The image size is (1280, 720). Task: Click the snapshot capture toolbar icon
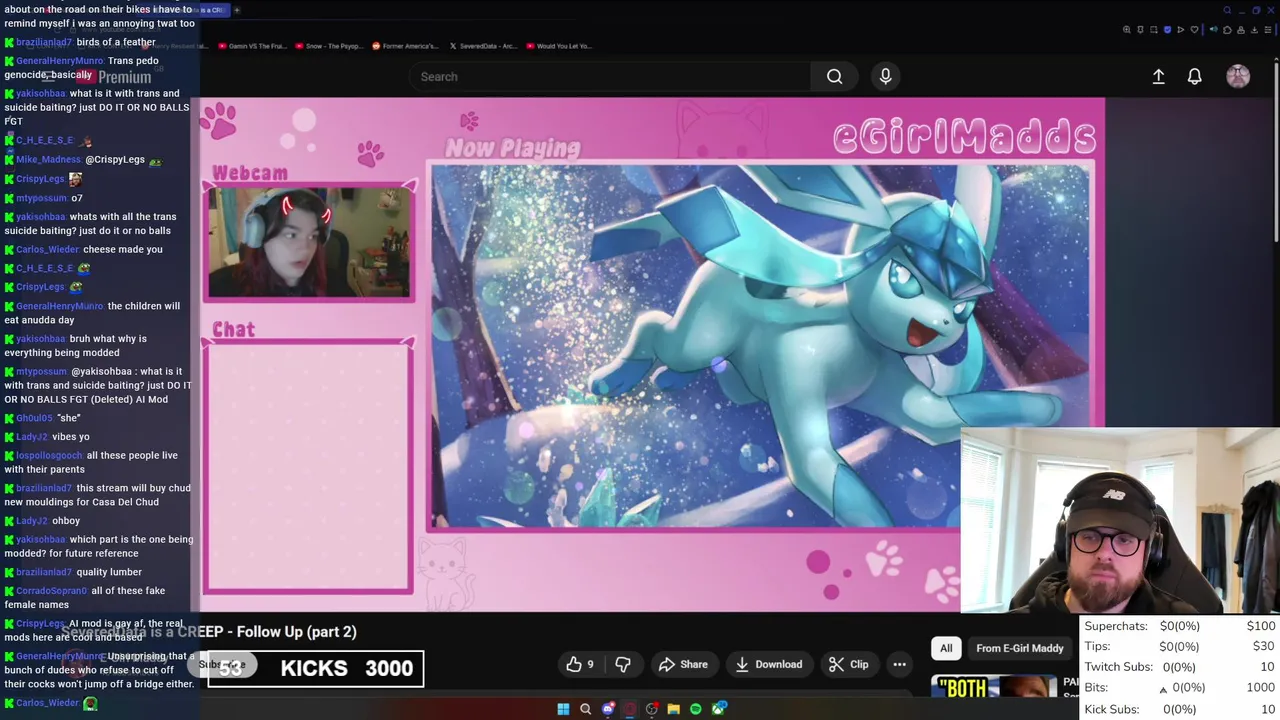point(1154,30)
